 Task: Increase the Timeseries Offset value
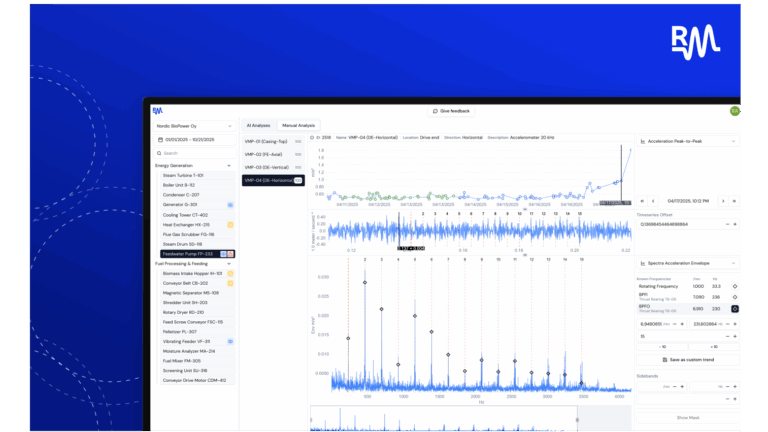tap(735, 224)
